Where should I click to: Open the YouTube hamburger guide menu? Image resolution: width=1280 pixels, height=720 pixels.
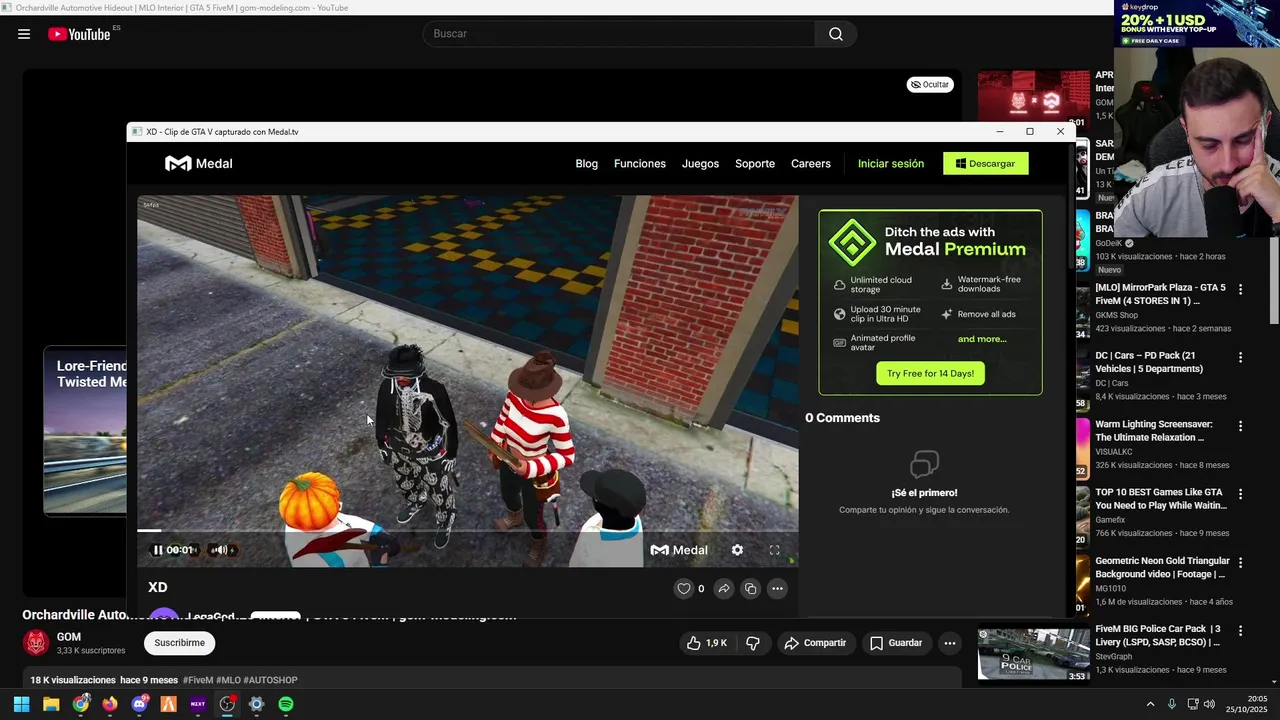pos(24,34)
